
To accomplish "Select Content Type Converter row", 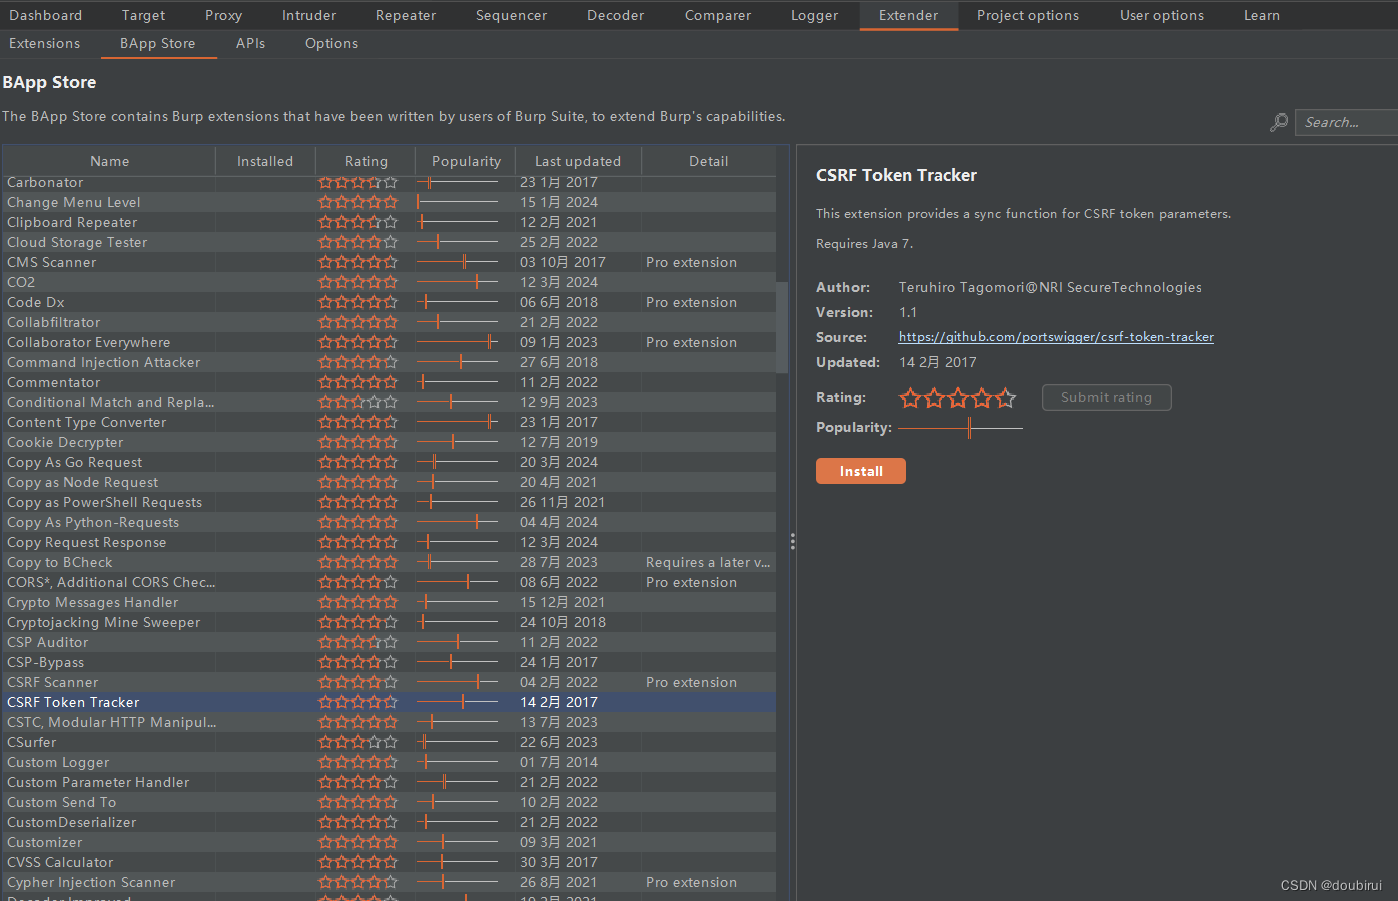I will [x=389, y=422].
